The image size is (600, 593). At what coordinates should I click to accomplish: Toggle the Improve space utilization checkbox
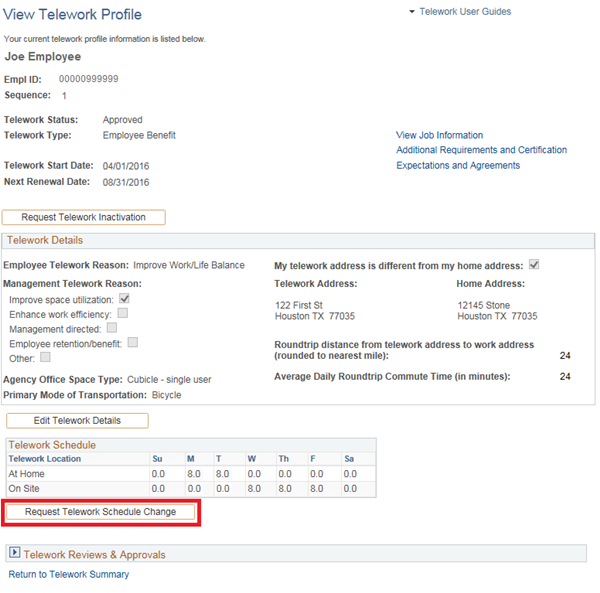point(125,299)
